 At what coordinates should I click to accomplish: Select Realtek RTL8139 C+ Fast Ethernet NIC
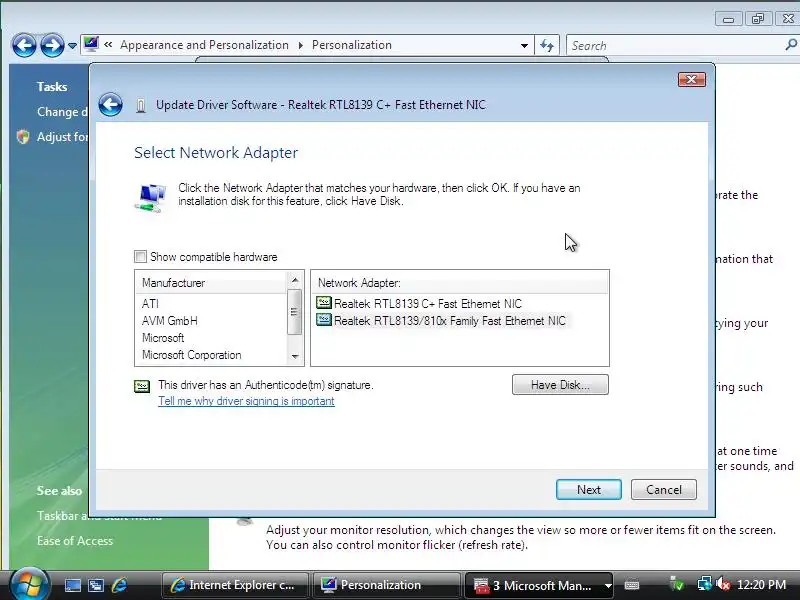[x=428, y=304]
